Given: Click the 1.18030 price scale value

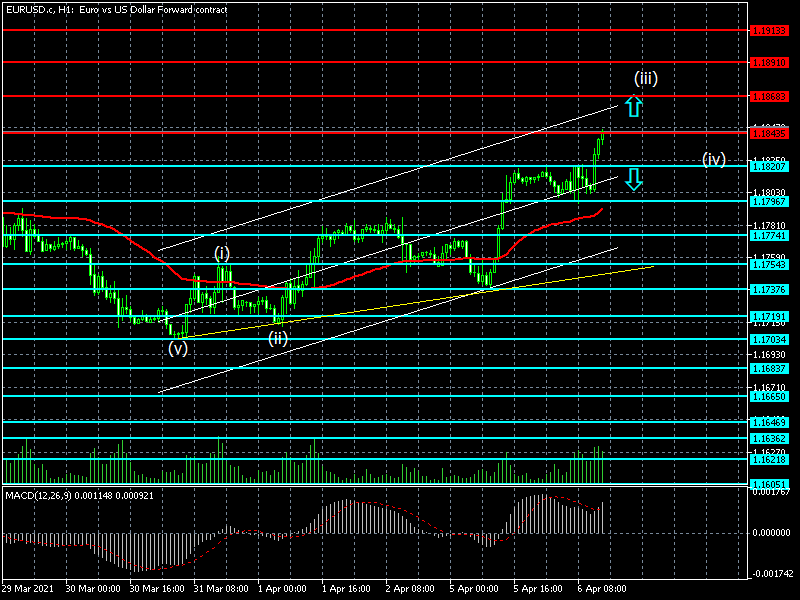Looking at the screenshot, I should click(x=769, y=193).
